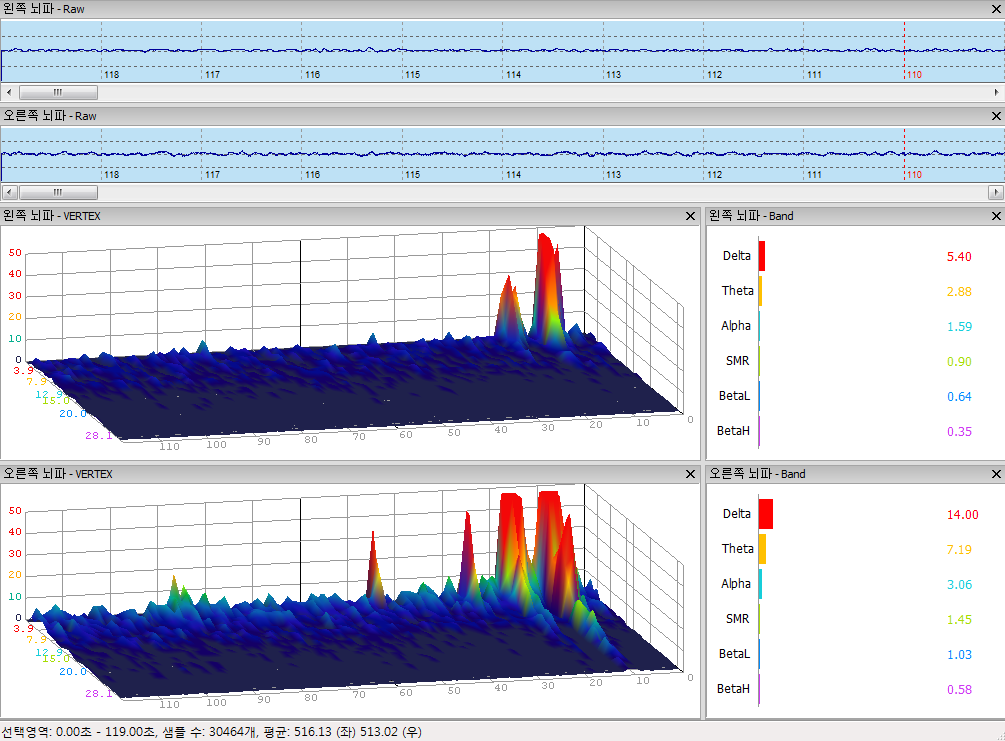Close the 왼쪽 뇌파 VERTEX panel
Image resolution: width=1005 pixels, height=741 pixels.
pyautogui.click(x=690, y=215)
